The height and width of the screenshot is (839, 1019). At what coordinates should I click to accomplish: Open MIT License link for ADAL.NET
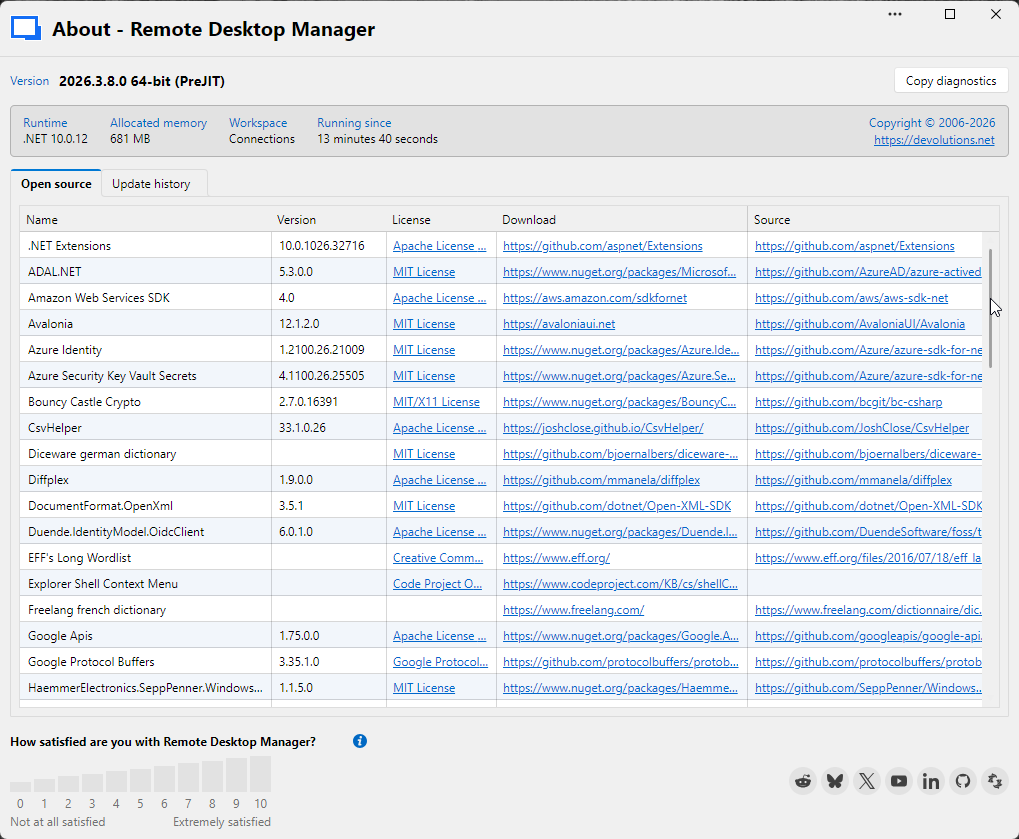424,272
